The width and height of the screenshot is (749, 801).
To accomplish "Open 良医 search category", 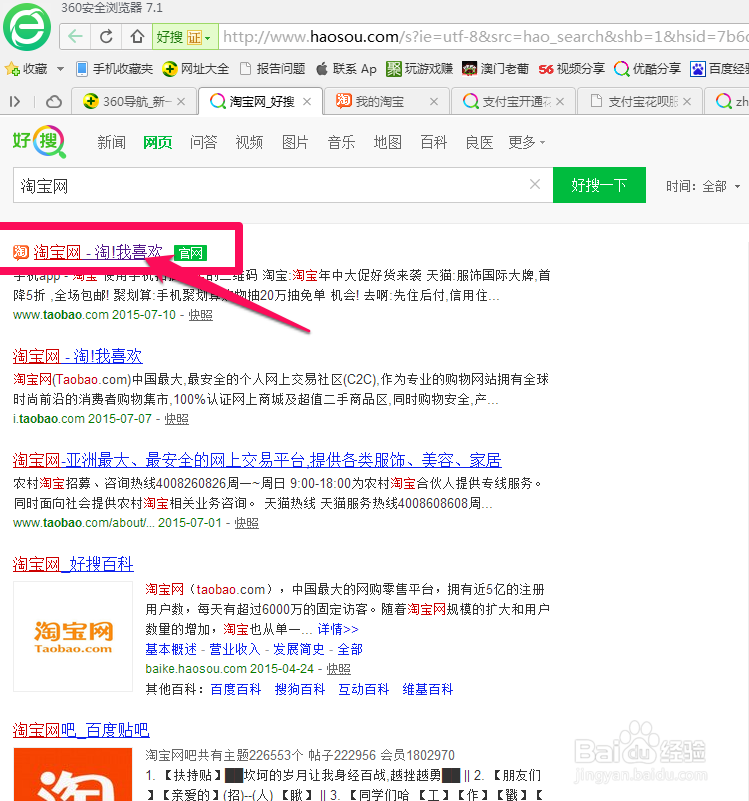I will pyautogui.click(x=479, y=142).
